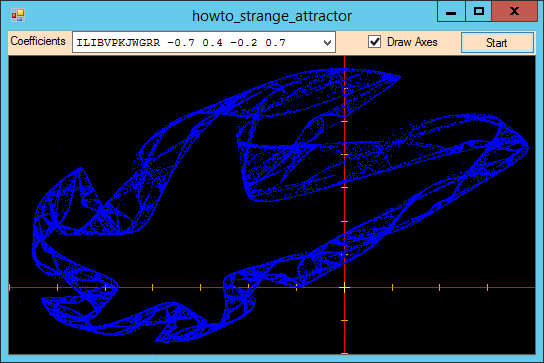Click the Draw Axes label text
Image resolution: width=544 pixels, height=363 pixels.
[x=412, y=42]
